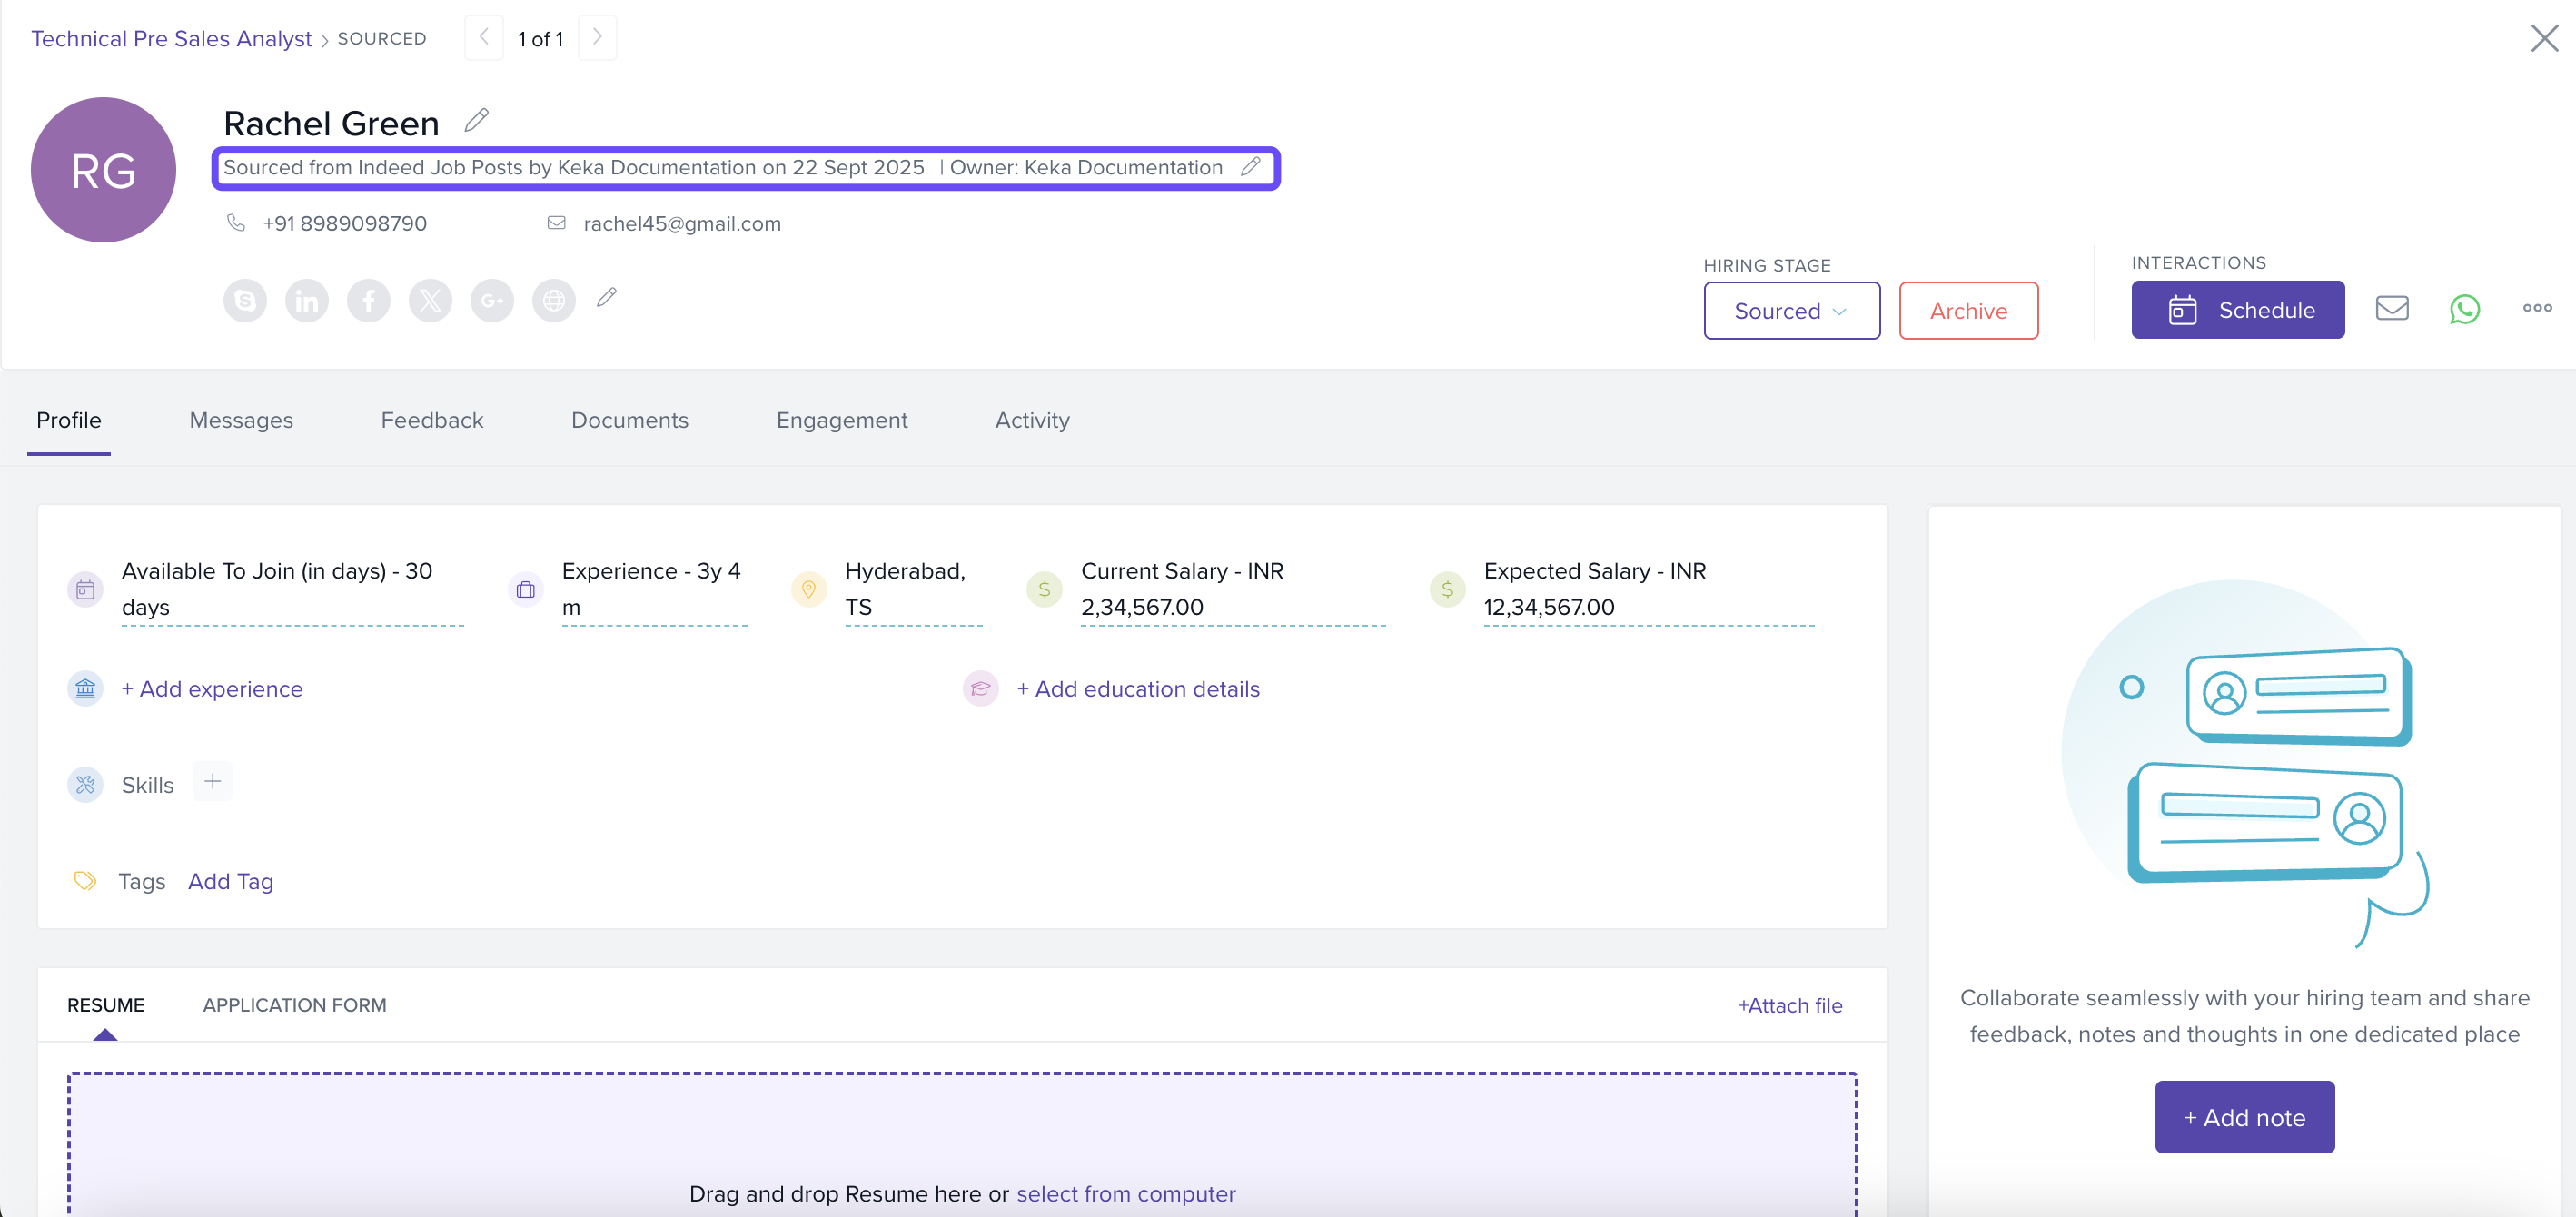The width and height of the screenshot is (2576, 1217).
Task: Click the Facebook social profile icon
Action: coord(369,300)
